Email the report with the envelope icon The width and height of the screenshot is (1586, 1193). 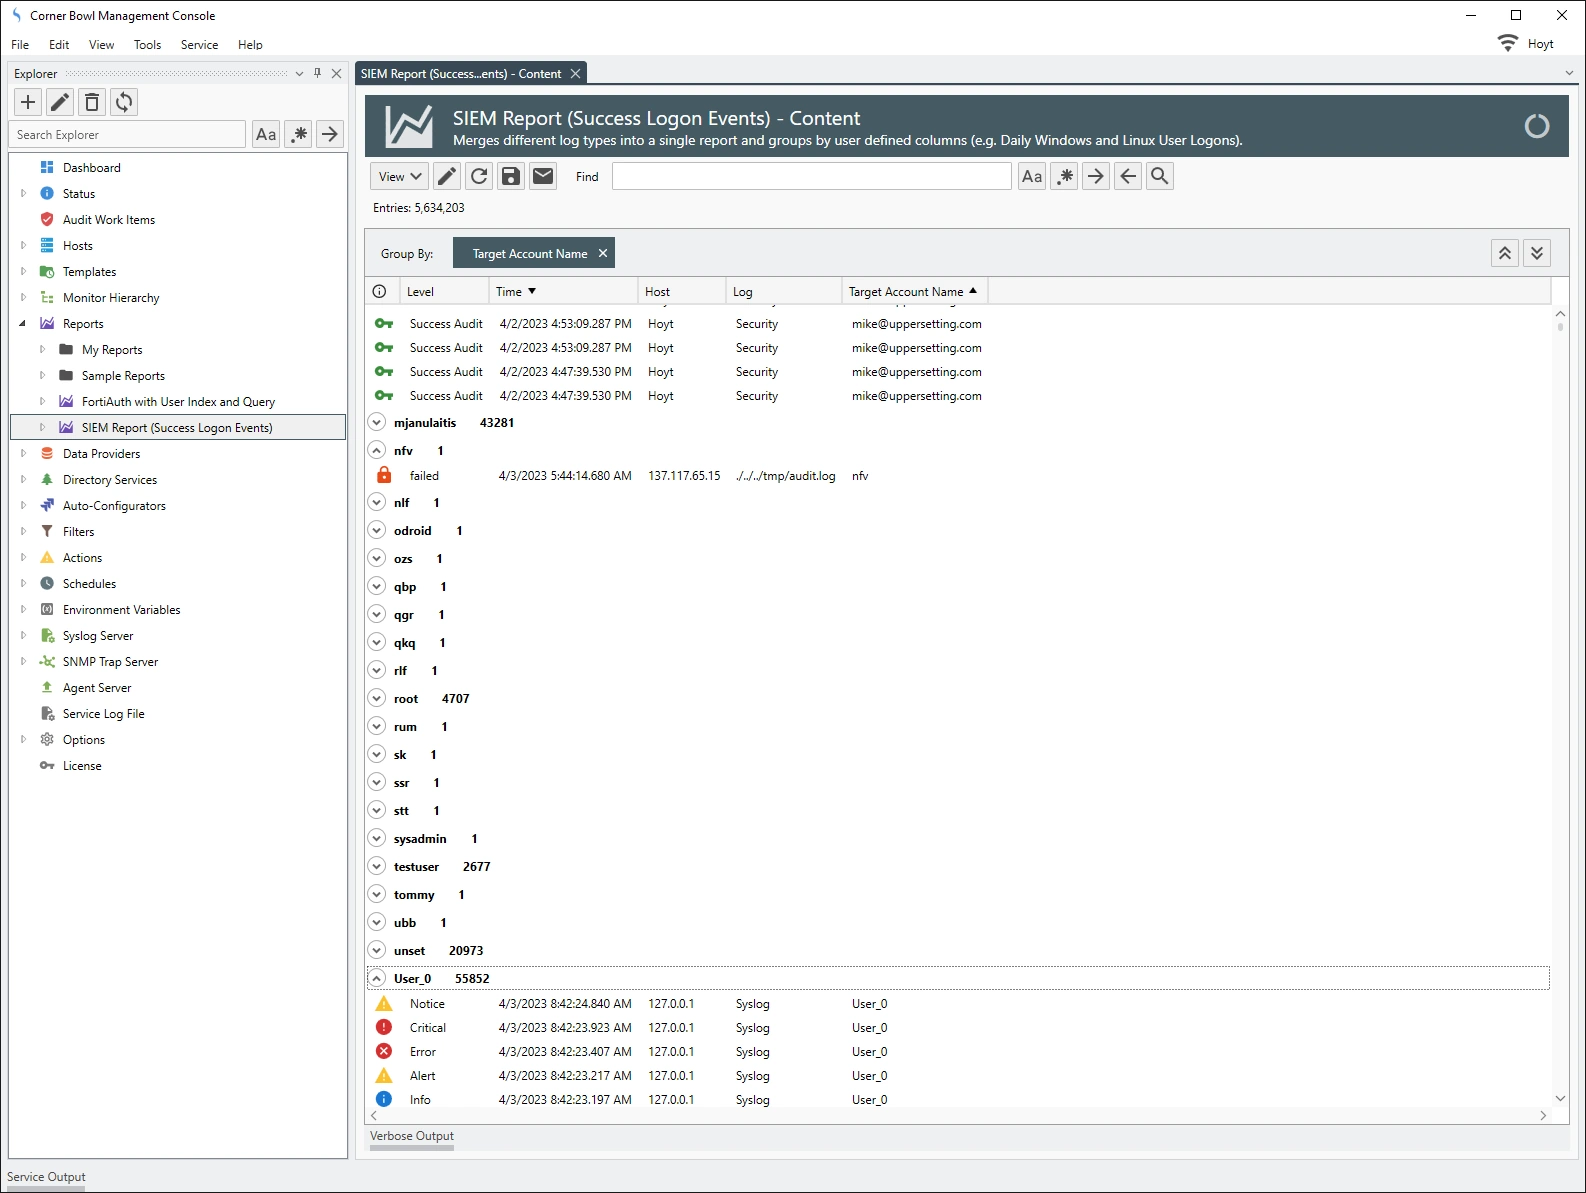point(543,176)
